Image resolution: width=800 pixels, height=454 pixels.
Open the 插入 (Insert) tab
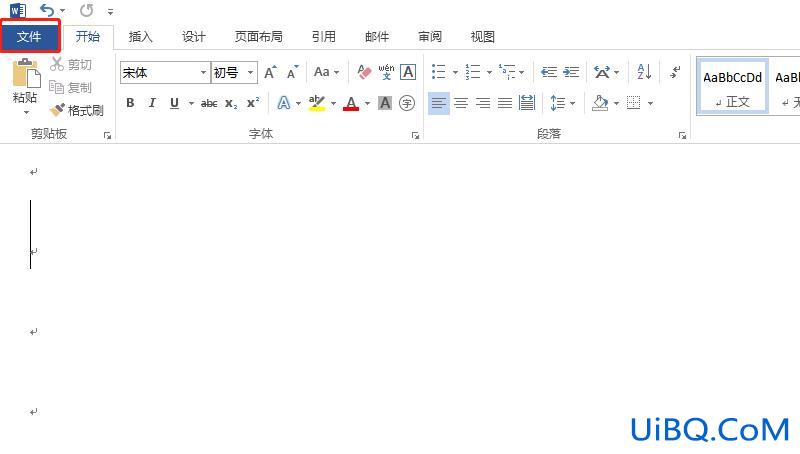tap(140, 37)
